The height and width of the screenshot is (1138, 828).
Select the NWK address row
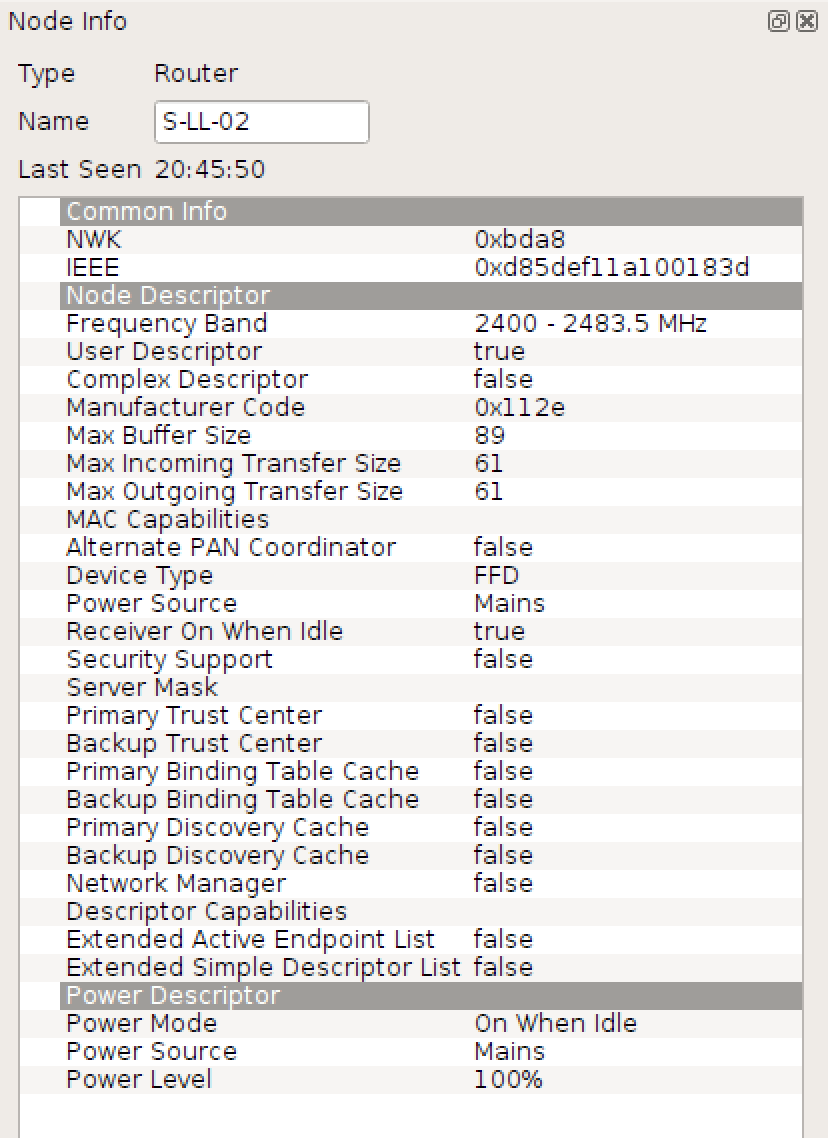[300, 239]
